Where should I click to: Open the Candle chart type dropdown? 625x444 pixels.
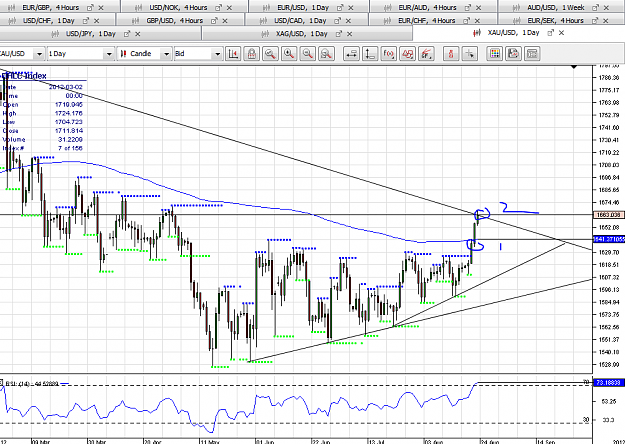(166, 54)
